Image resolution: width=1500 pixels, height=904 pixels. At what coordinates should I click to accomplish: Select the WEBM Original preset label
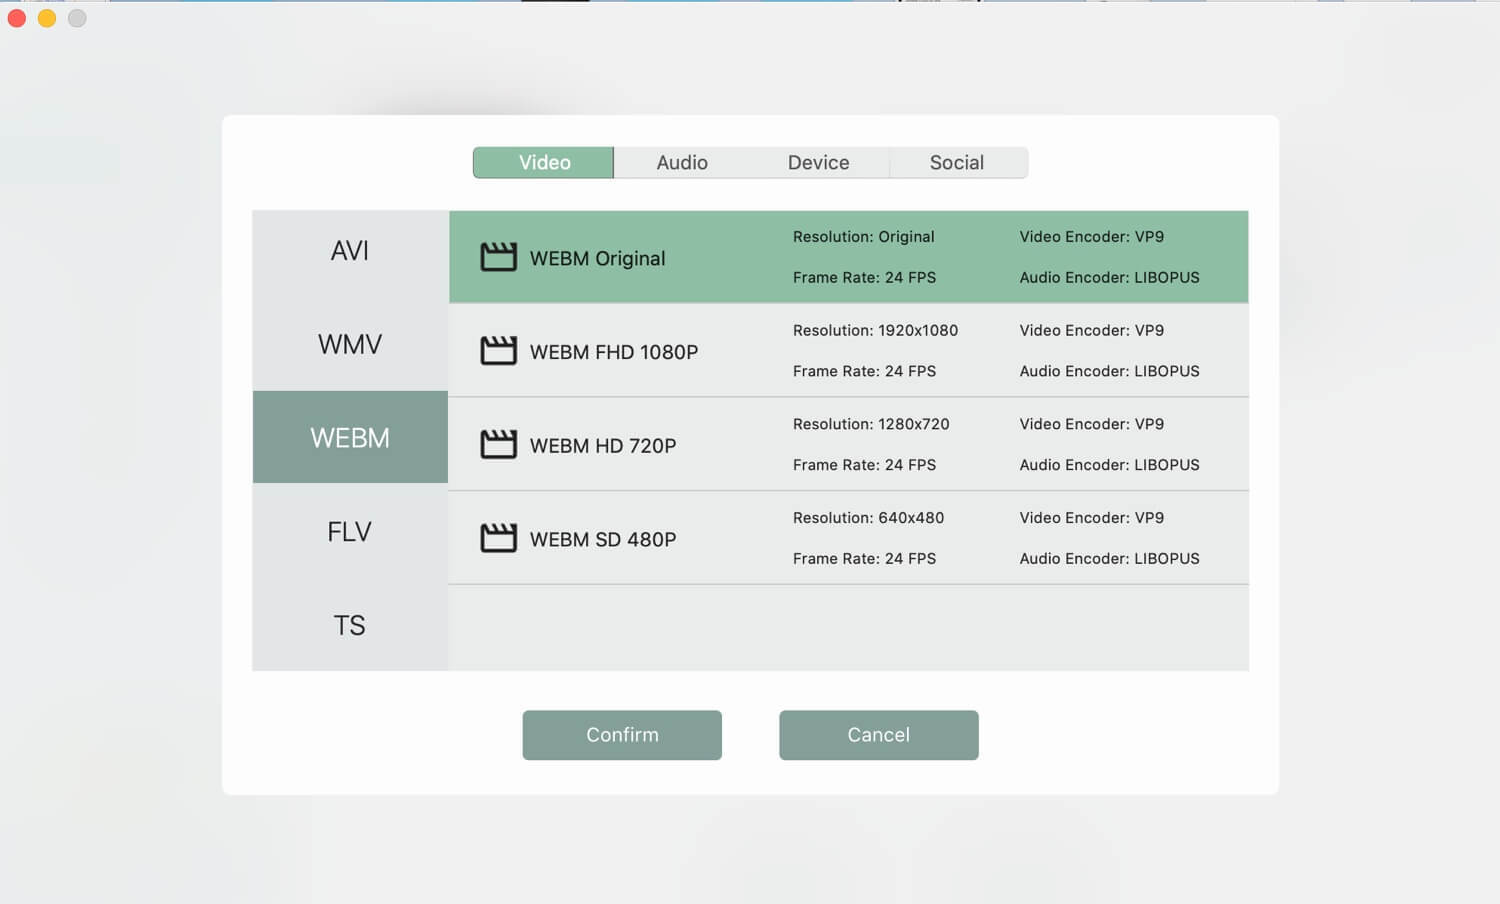(x=597, y=258)
